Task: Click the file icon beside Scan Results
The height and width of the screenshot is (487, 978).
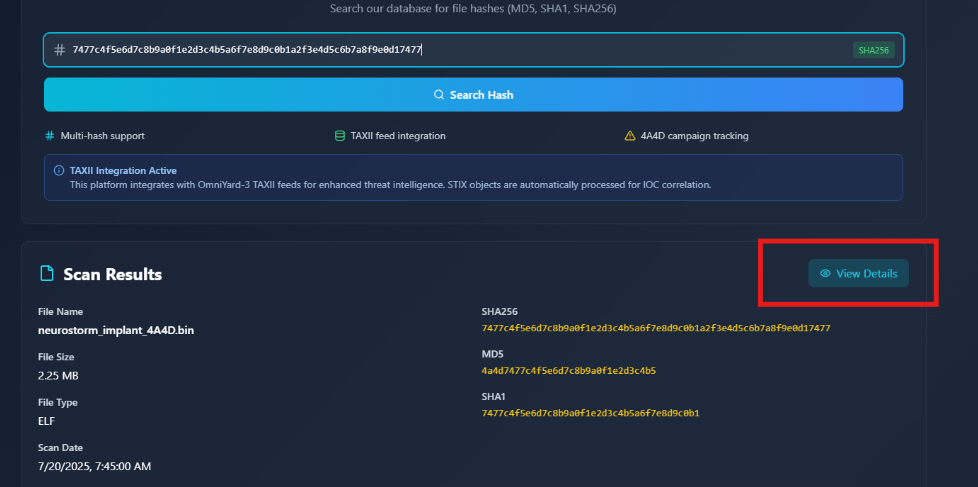Action: [47, 274]
